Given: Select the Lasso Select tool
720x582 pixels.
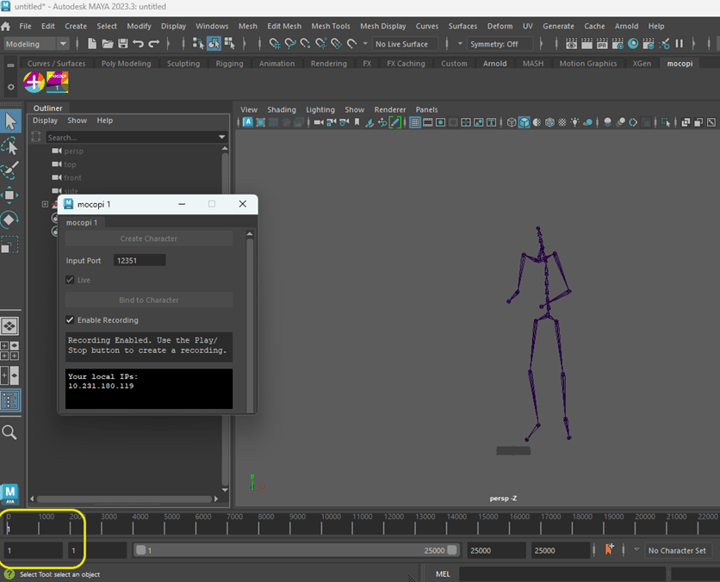Looking at the screenshot, I should tap(10, 147).
